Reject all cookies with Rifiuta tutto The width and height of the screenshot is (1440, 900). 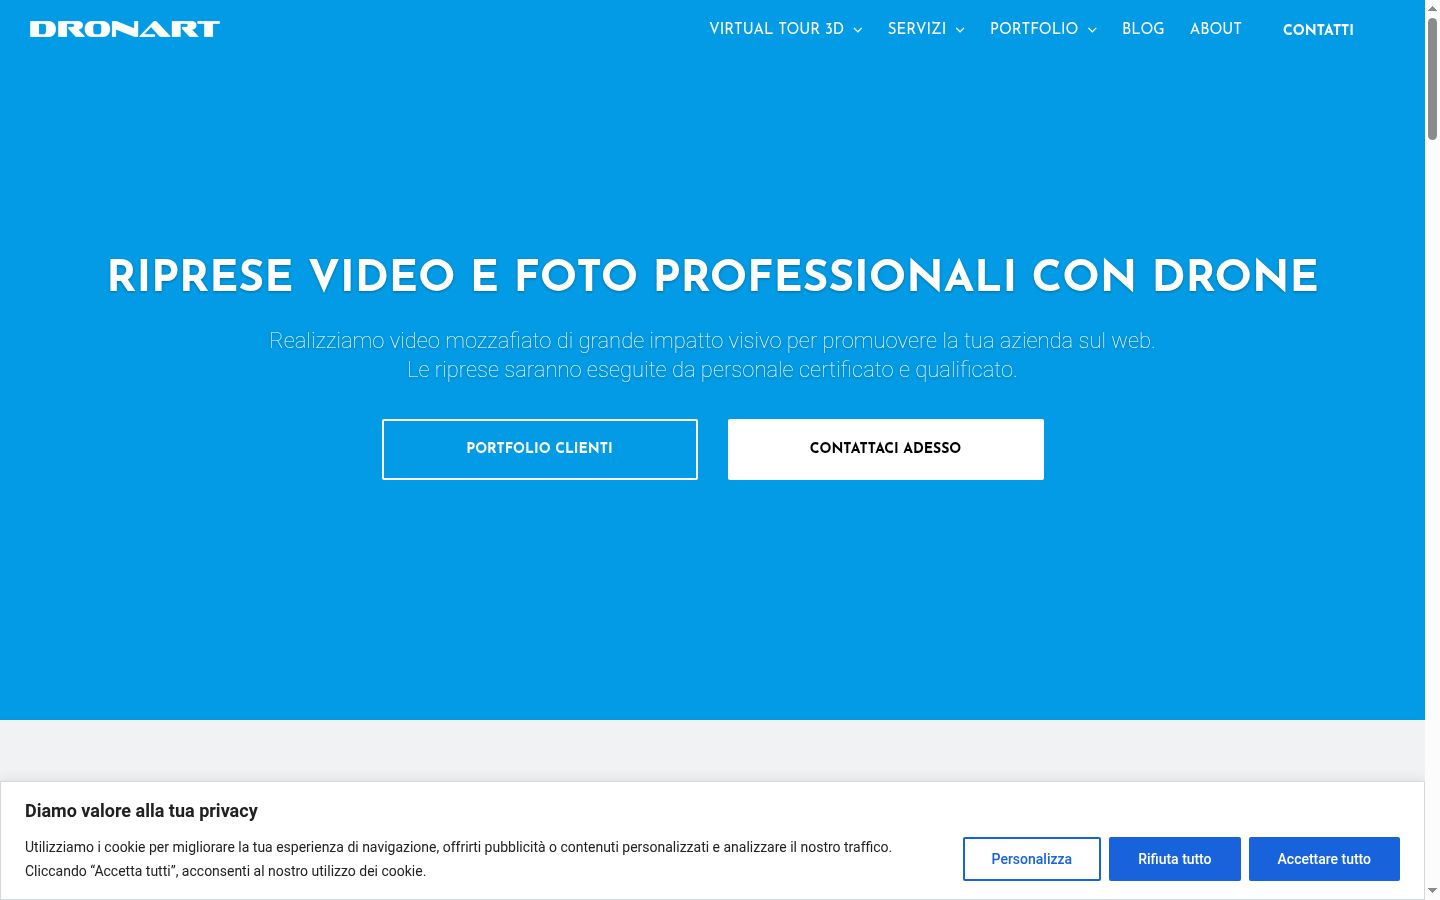point(1175,859)
